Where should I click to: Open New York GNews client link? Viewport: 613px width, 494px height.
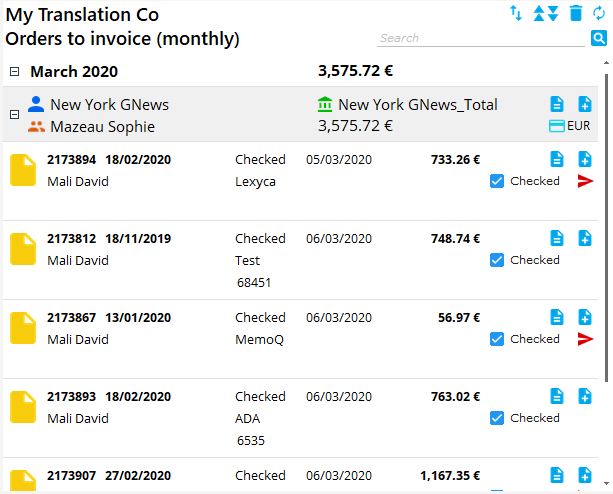click(109, 105)
